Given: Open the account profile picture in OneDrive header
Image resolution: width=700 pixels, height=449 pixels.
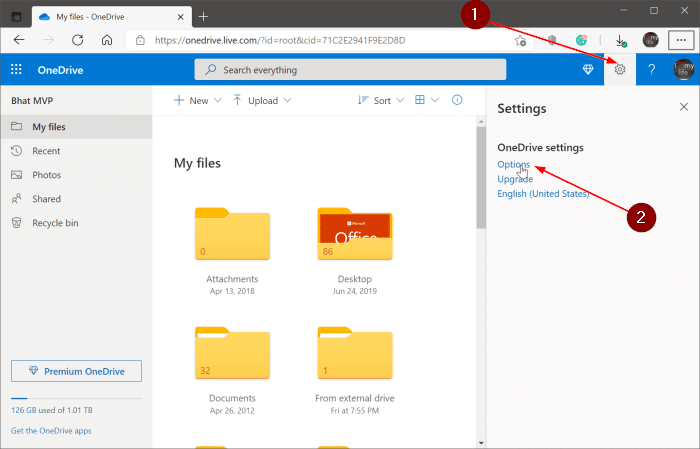Looking at the screenshot, I should [x=683, y=70].
